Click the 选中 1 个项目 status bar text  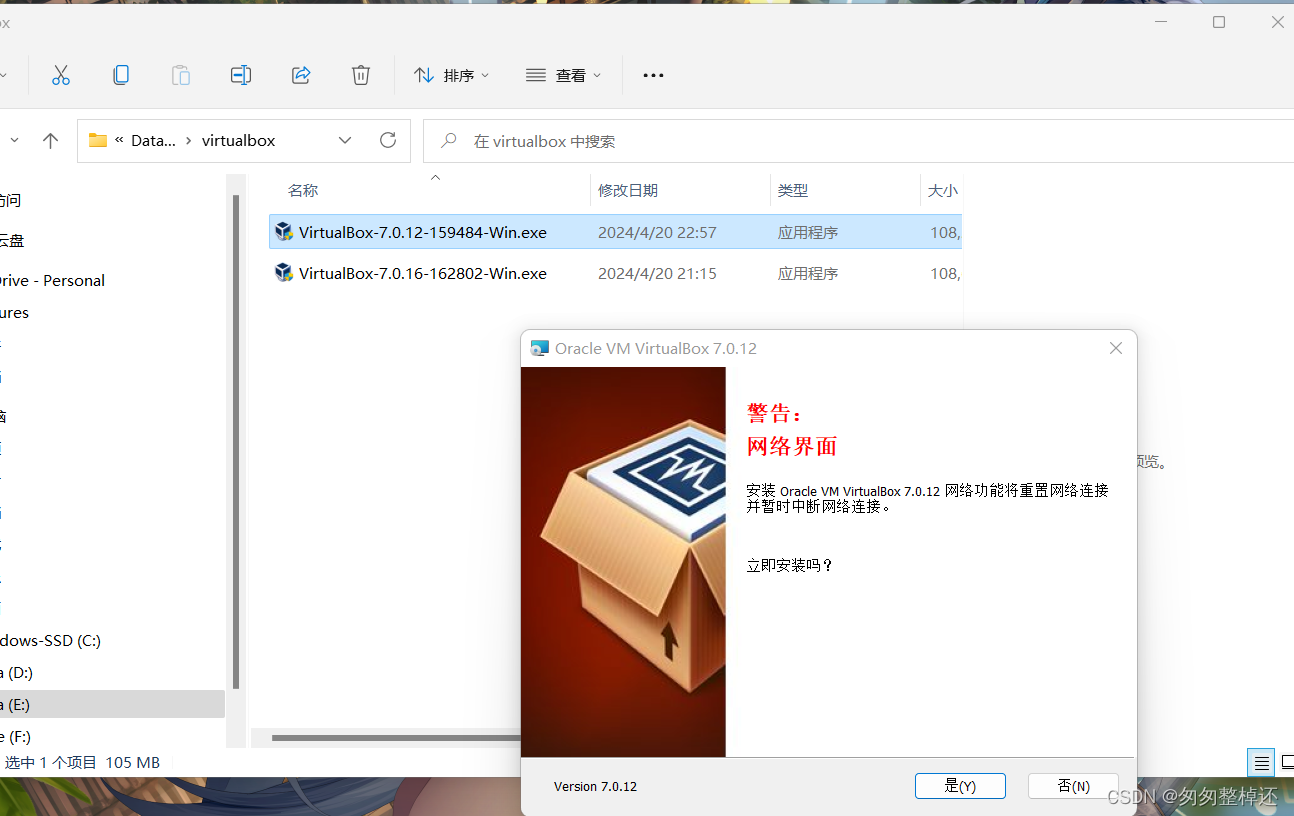[50, 762]
